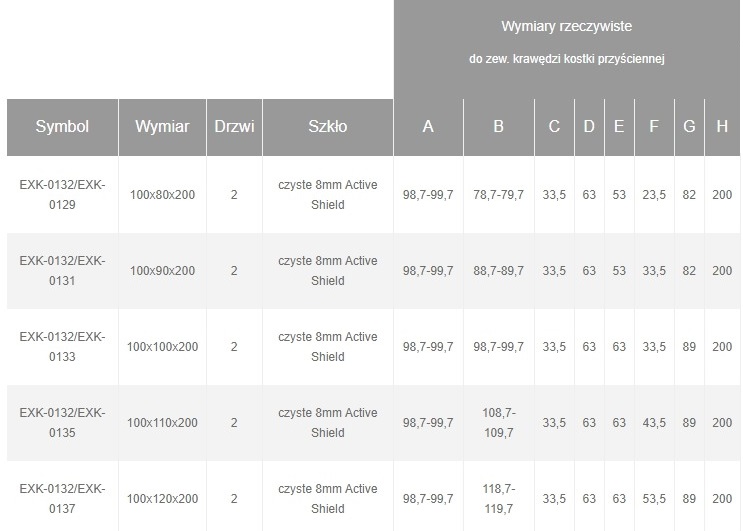
Task: Select the Drzwi column header
Action: point(234,127)
